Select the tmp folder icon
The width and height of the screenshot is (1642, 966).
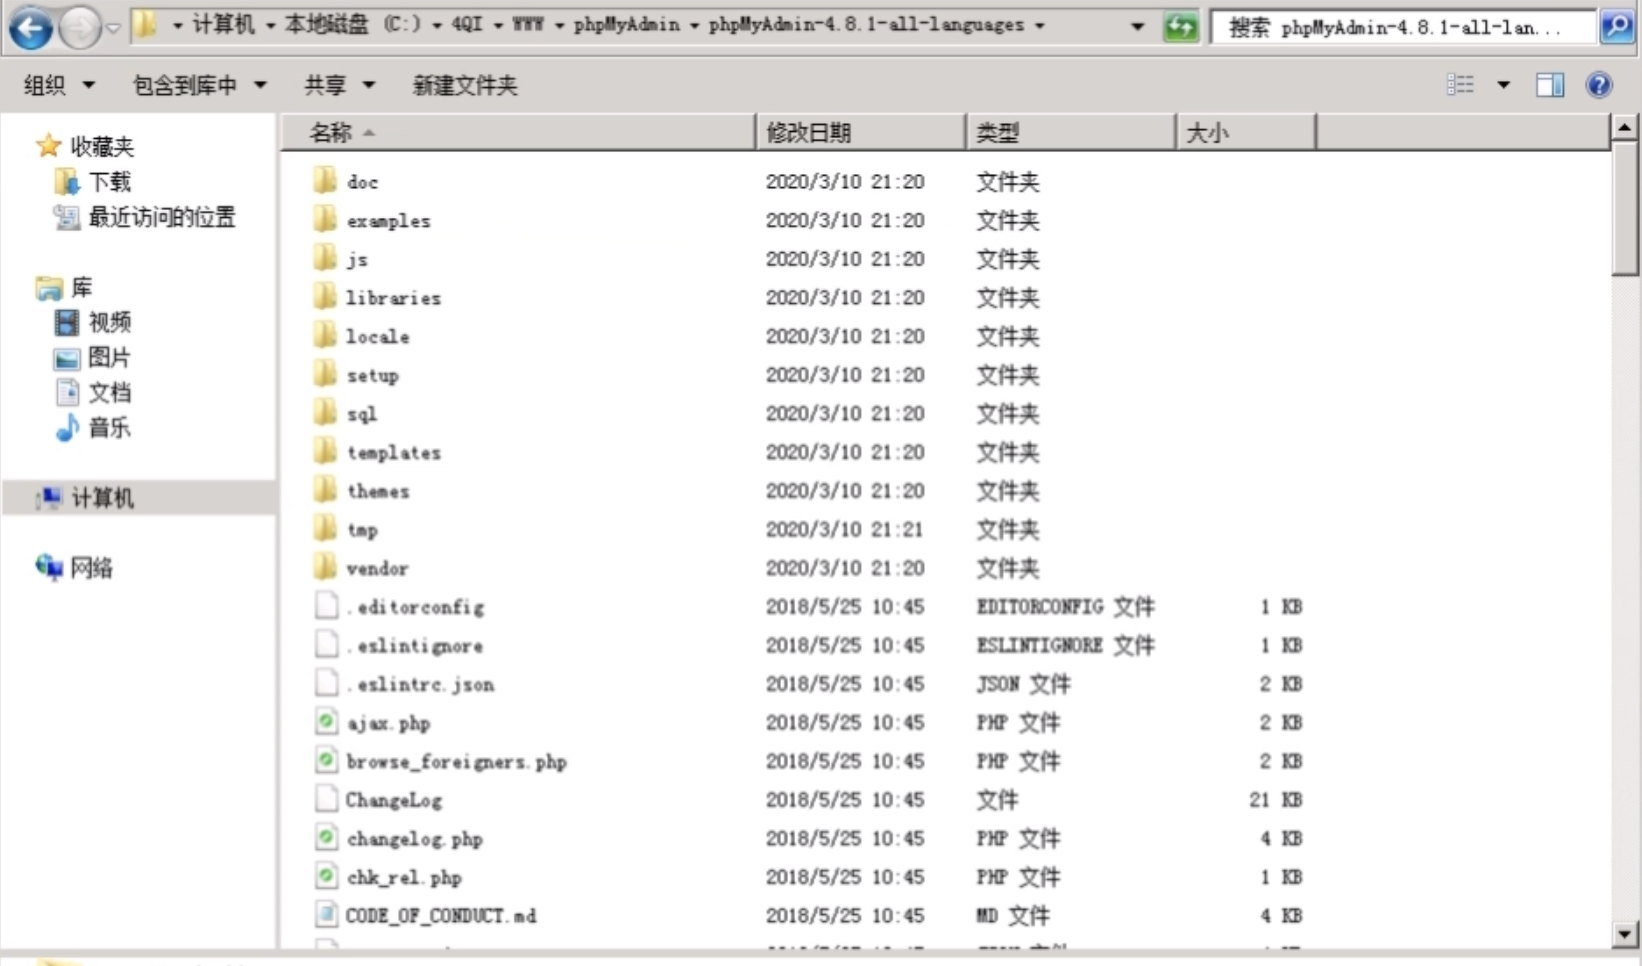[x=325, y=529]
